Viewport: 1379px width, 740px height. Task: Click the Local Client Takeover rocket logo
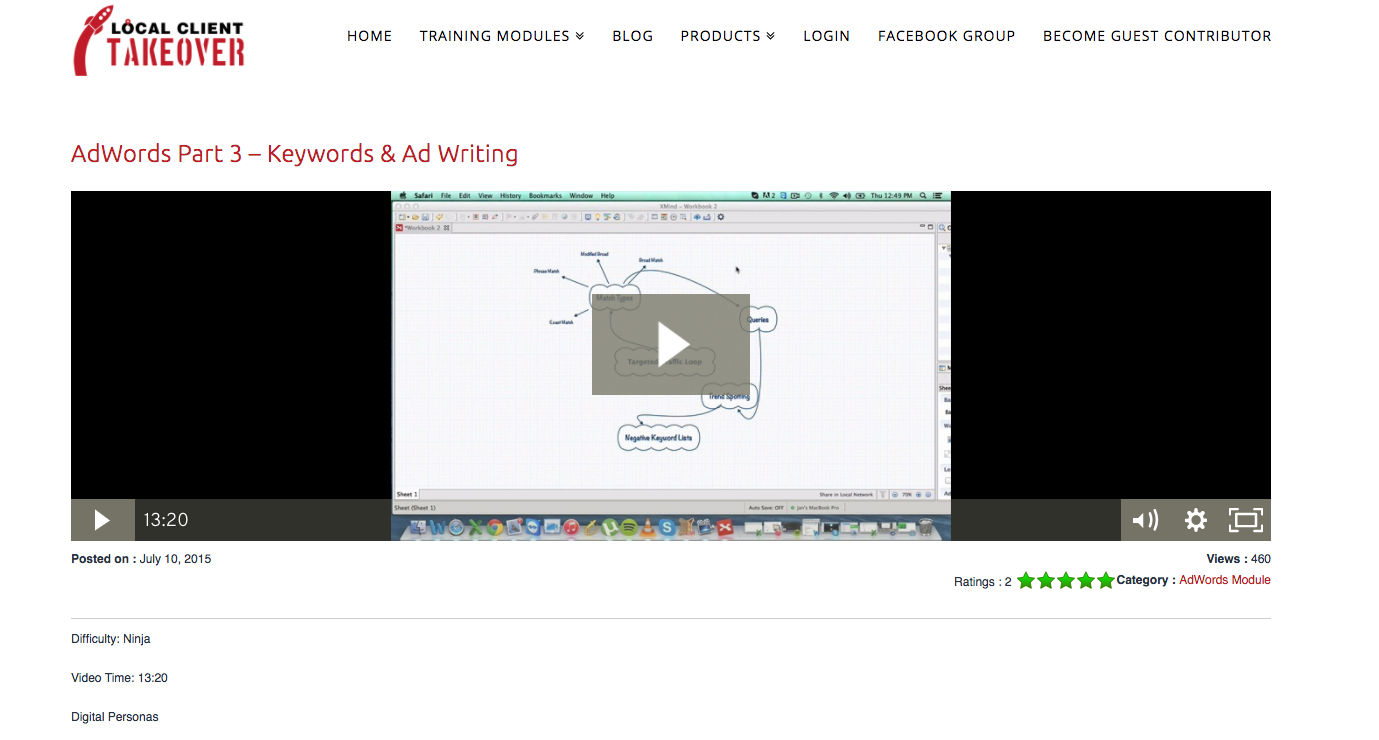click(159, 41)
